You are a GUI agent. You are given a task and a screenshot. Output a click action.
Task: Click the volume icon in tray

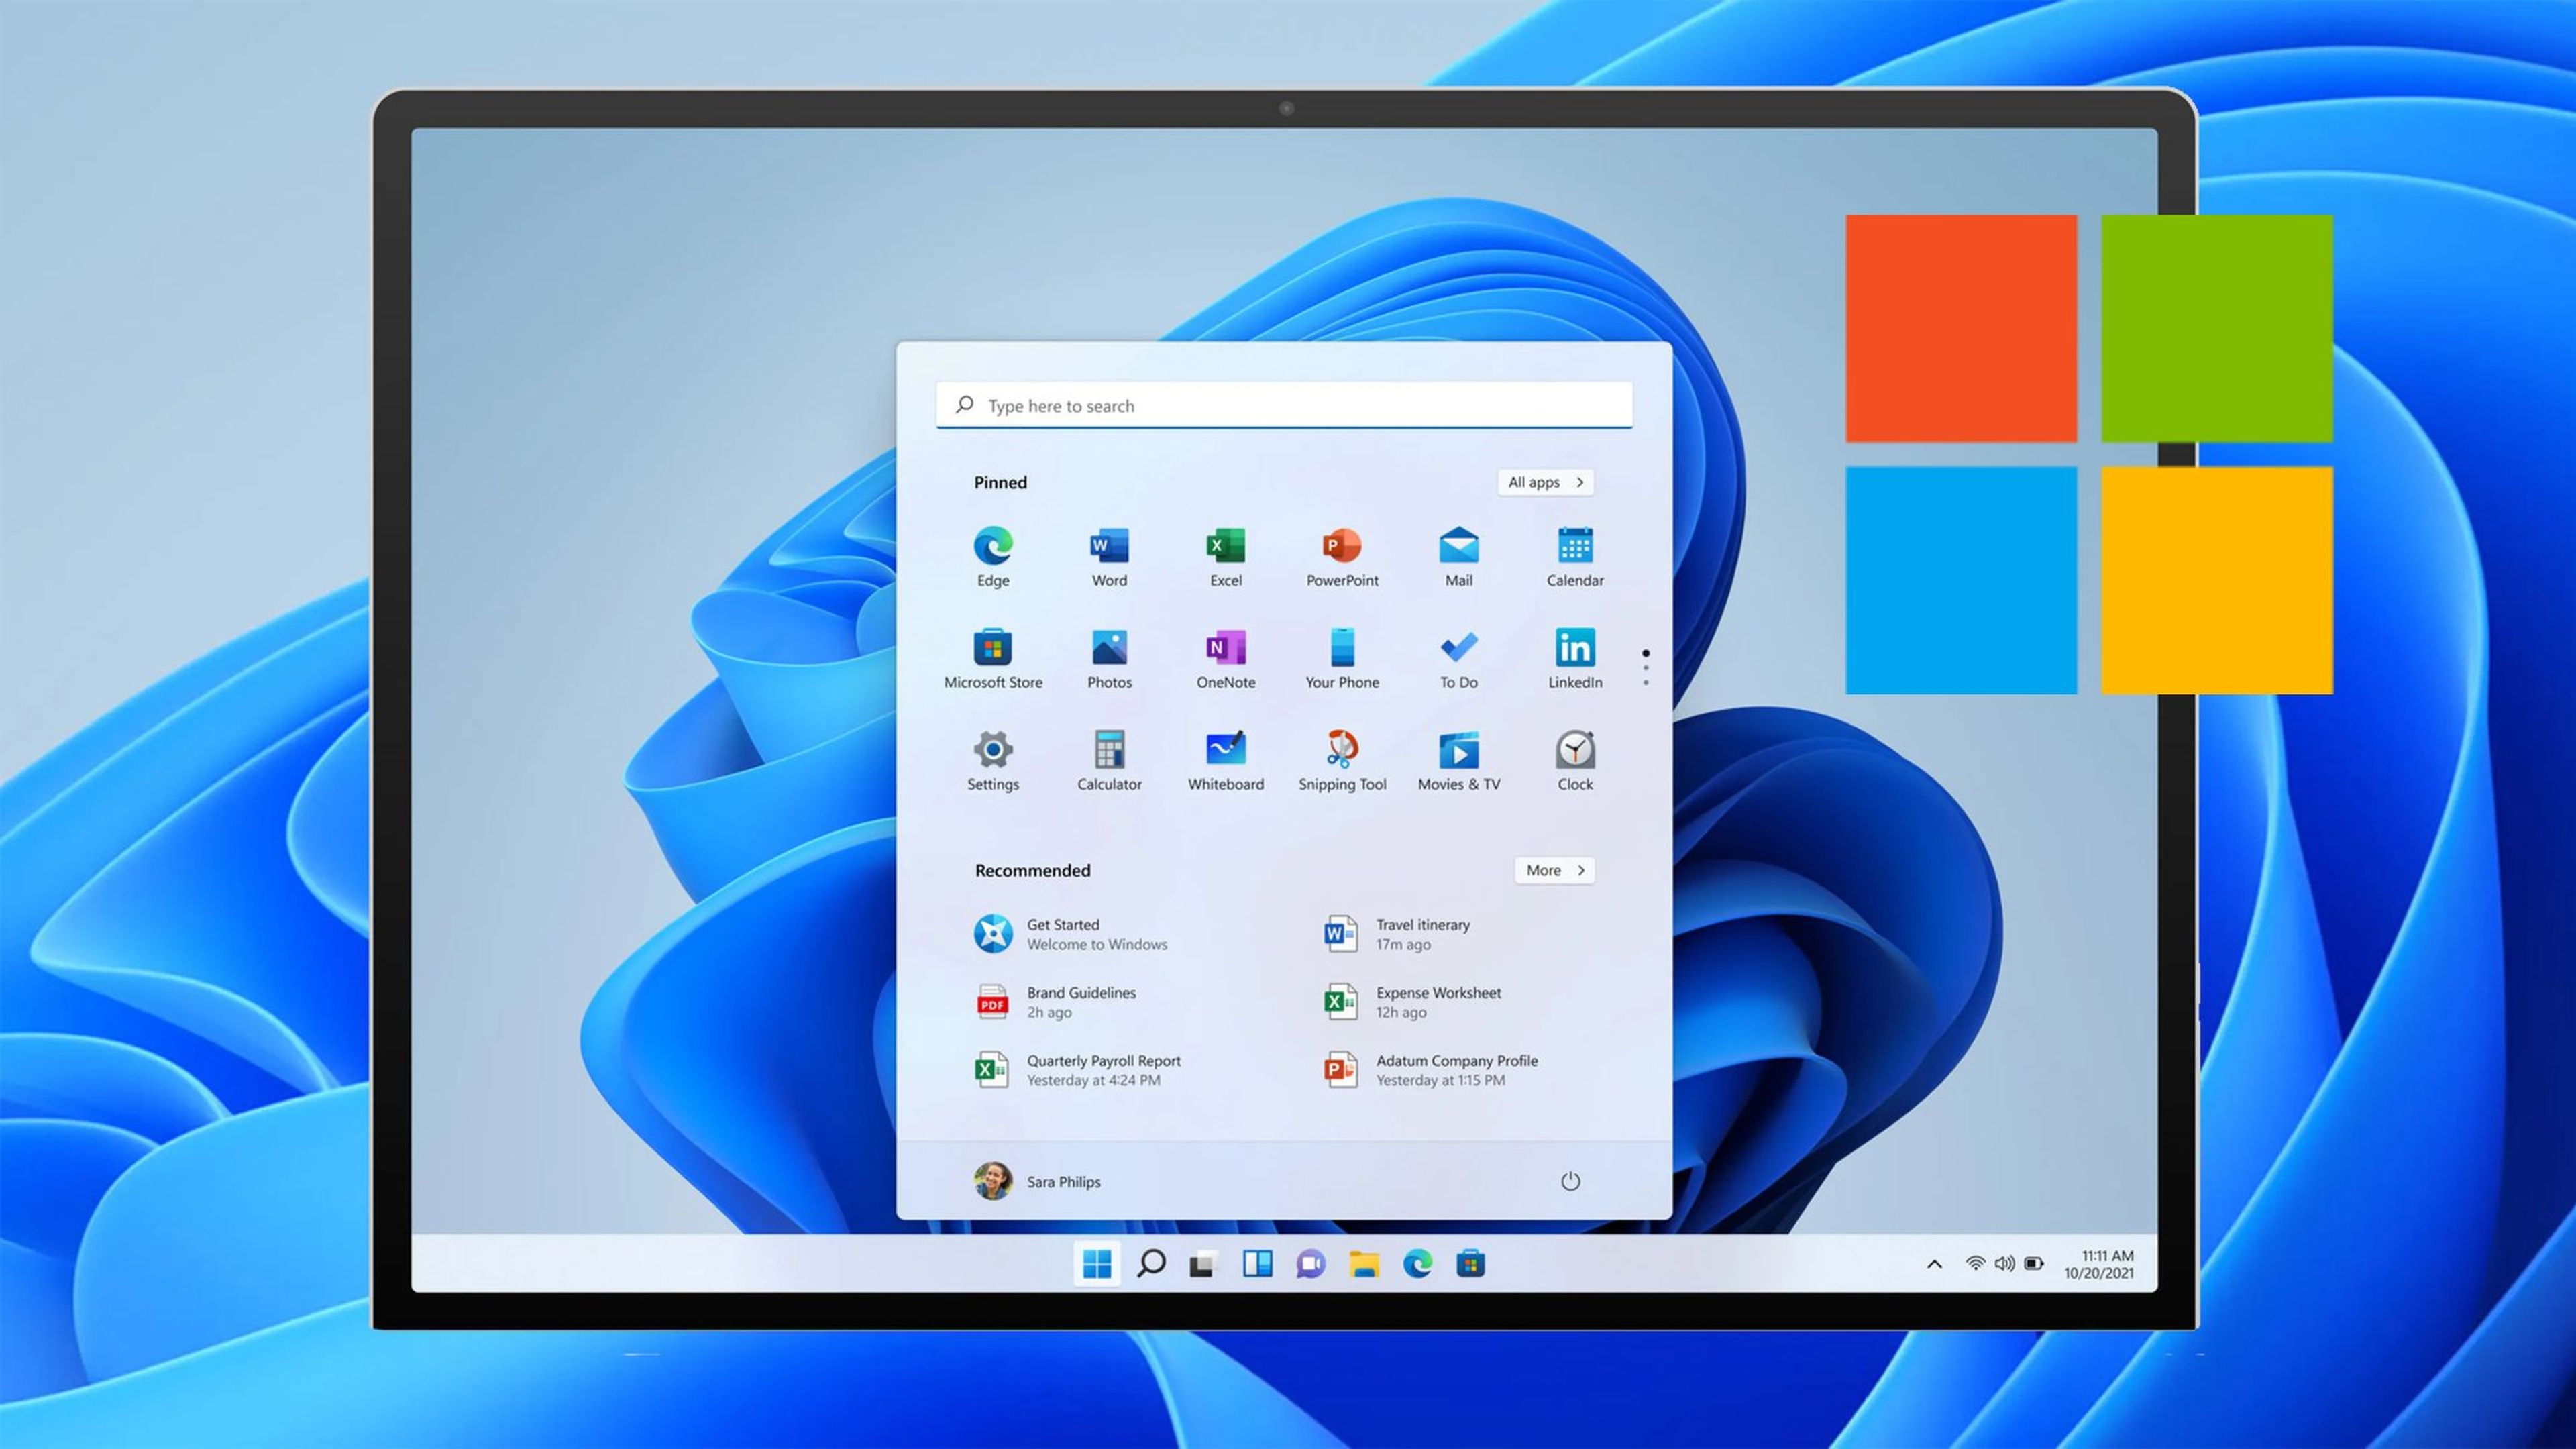[x=2004, y=1263]
